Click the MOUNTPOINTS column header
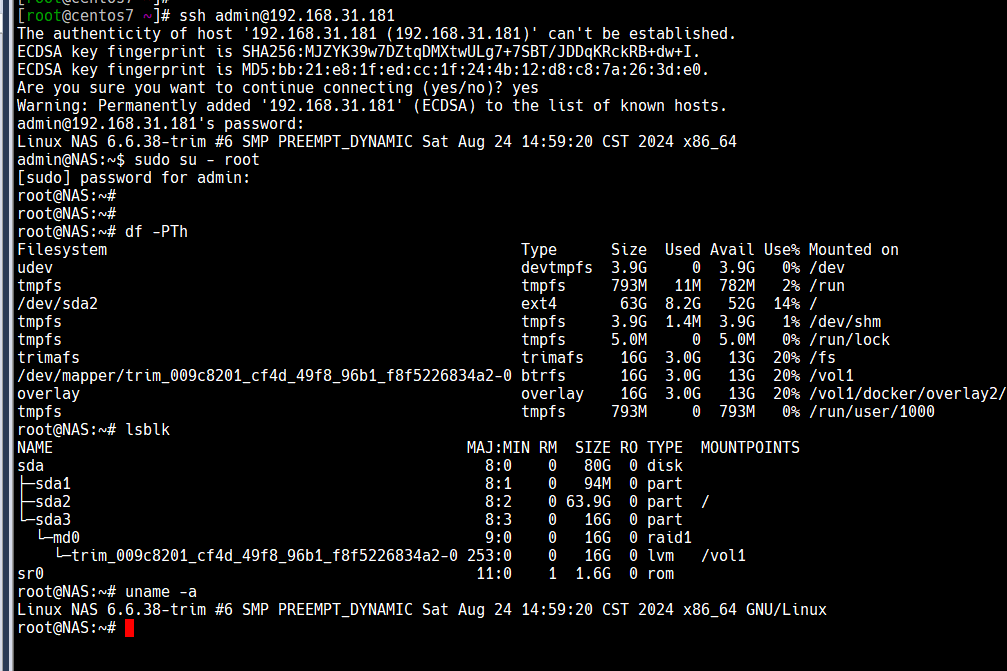The image size is (1007, 671). tap(750, 448)
